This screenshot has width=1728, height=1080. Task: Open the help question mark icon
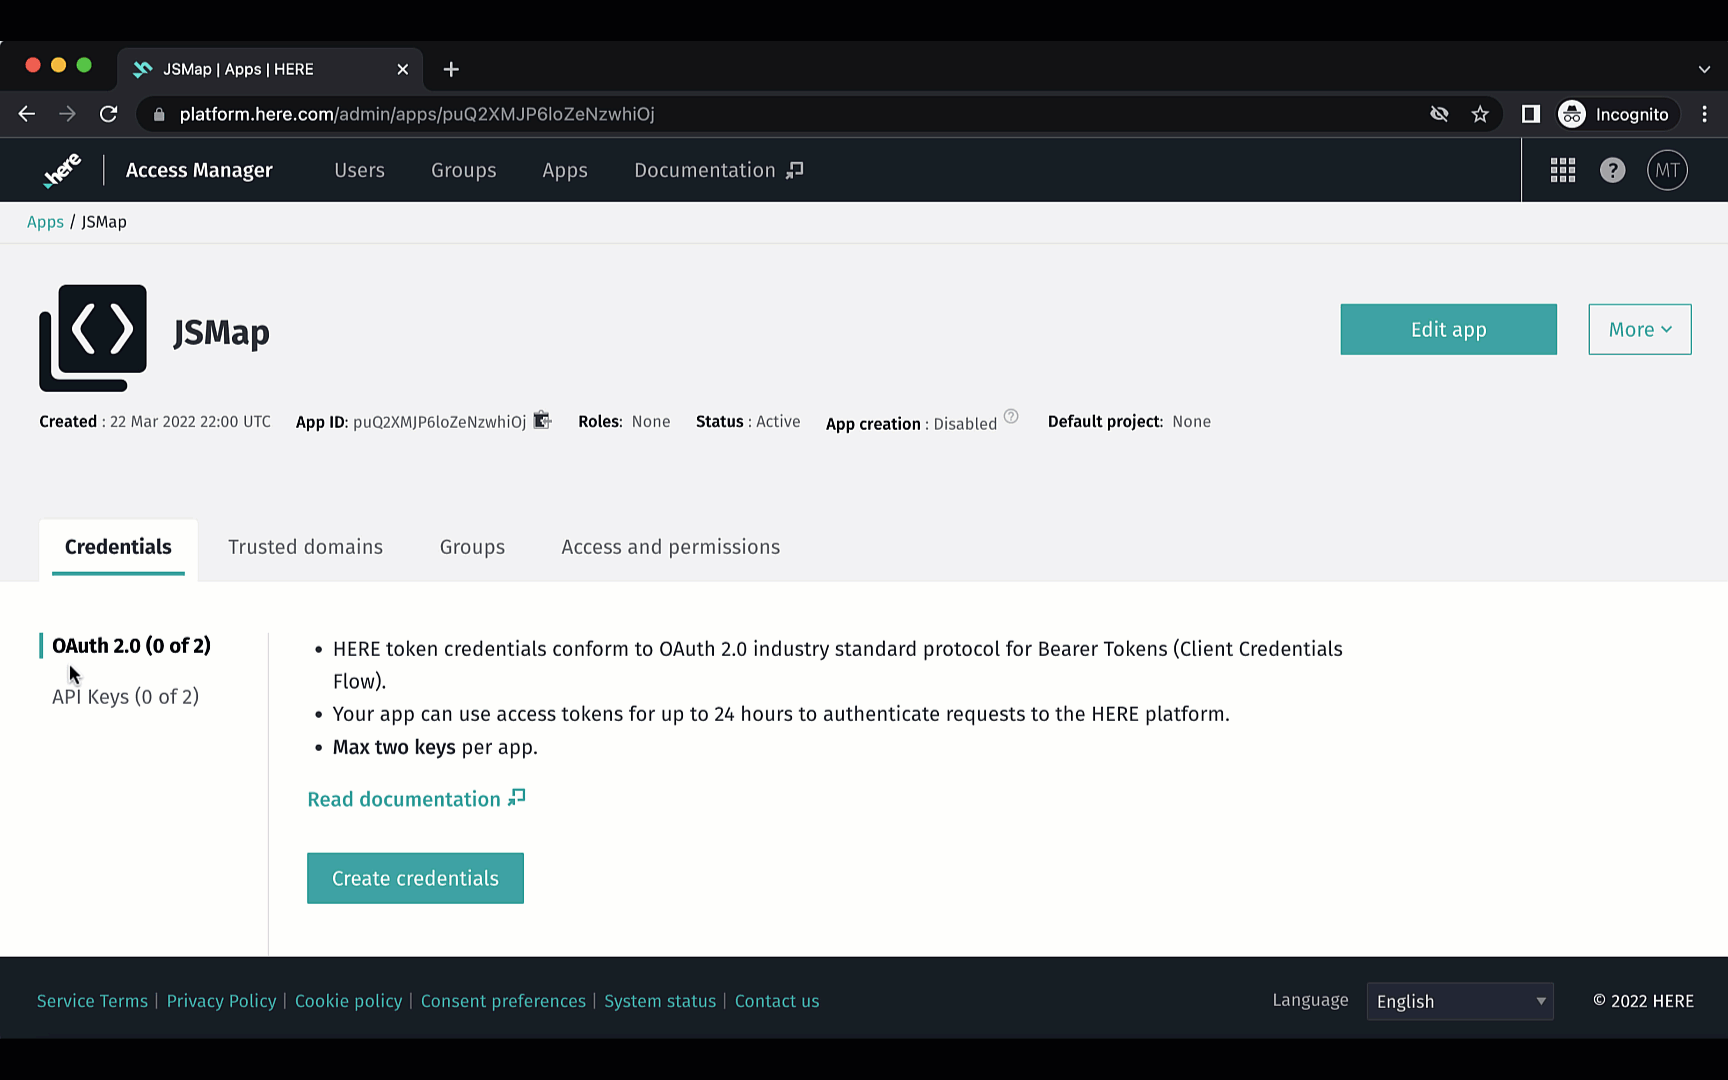pyautogui.click(x=1613, y=170)
